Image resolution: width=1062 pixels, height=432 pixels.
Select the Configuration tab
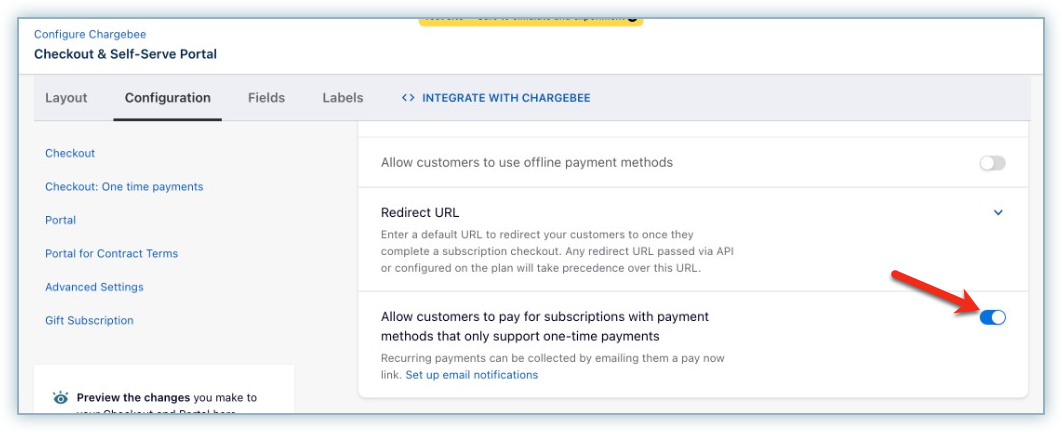pyautogui.click(x=167, y=98)
